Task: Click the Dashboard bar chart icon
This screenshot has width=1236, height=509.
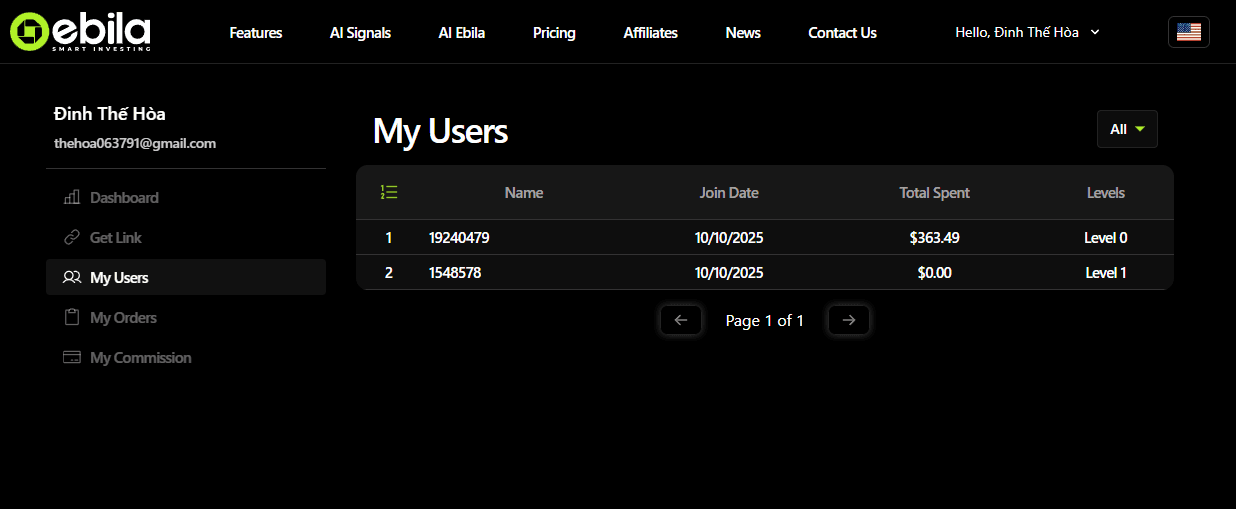Action: click(71, 197)
